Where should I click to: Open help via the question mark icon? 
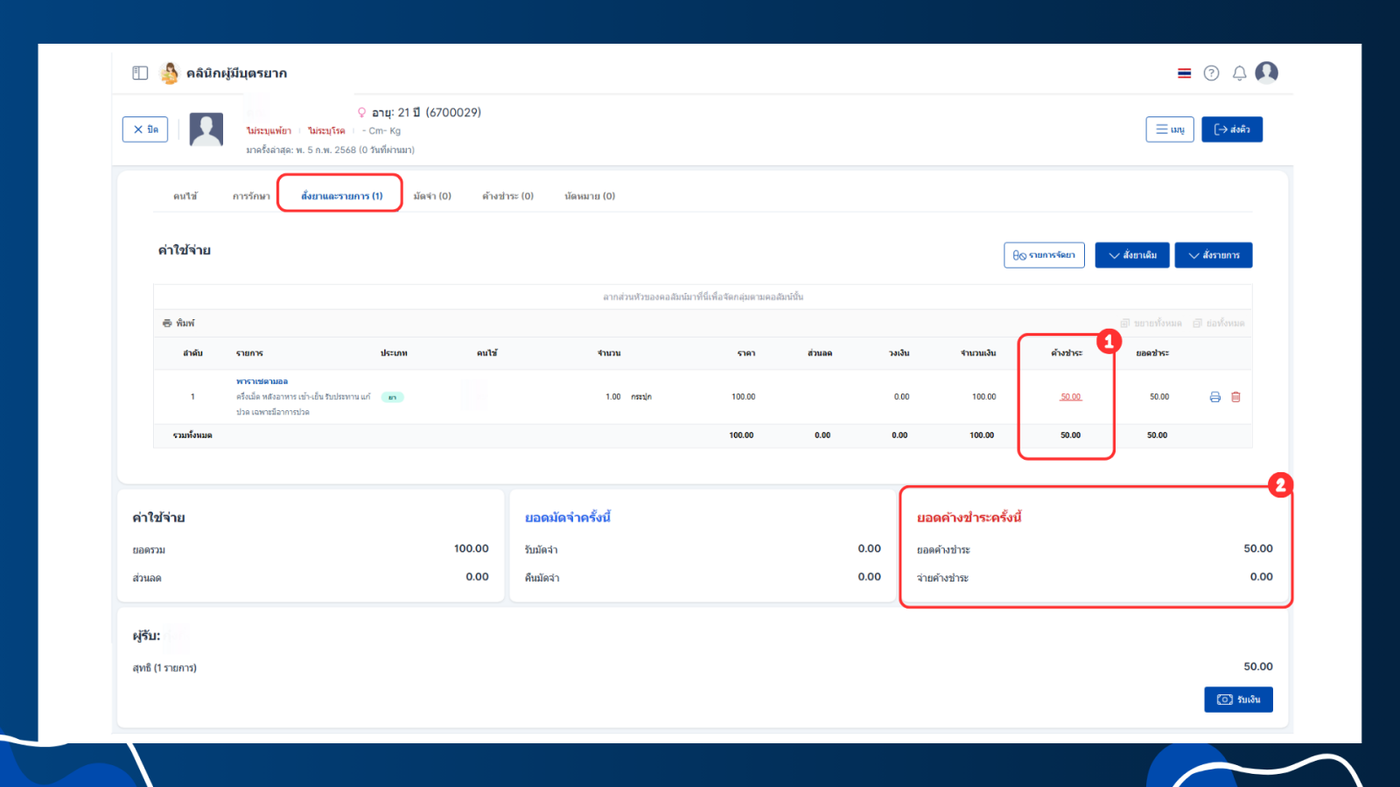click(x=1211, y=73)
